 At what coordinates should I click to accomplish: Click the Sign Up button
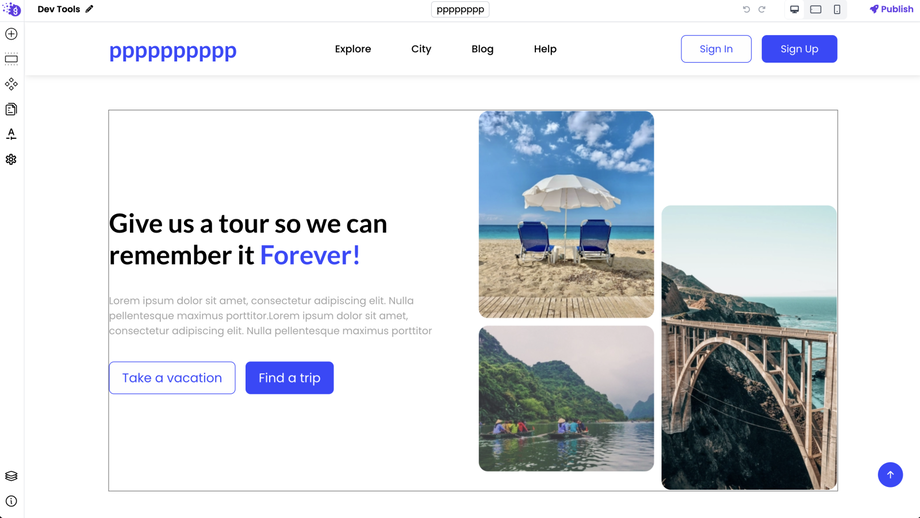pyautogui.click(x=799, y=49)
